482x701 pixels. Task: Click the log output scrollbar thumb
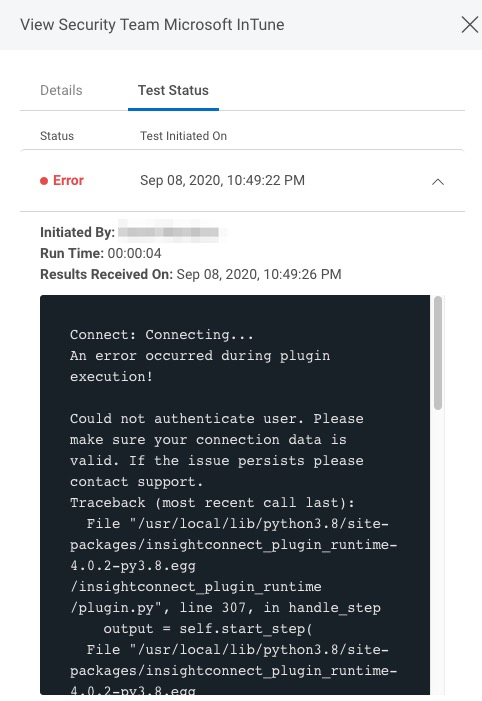(438, 353)
